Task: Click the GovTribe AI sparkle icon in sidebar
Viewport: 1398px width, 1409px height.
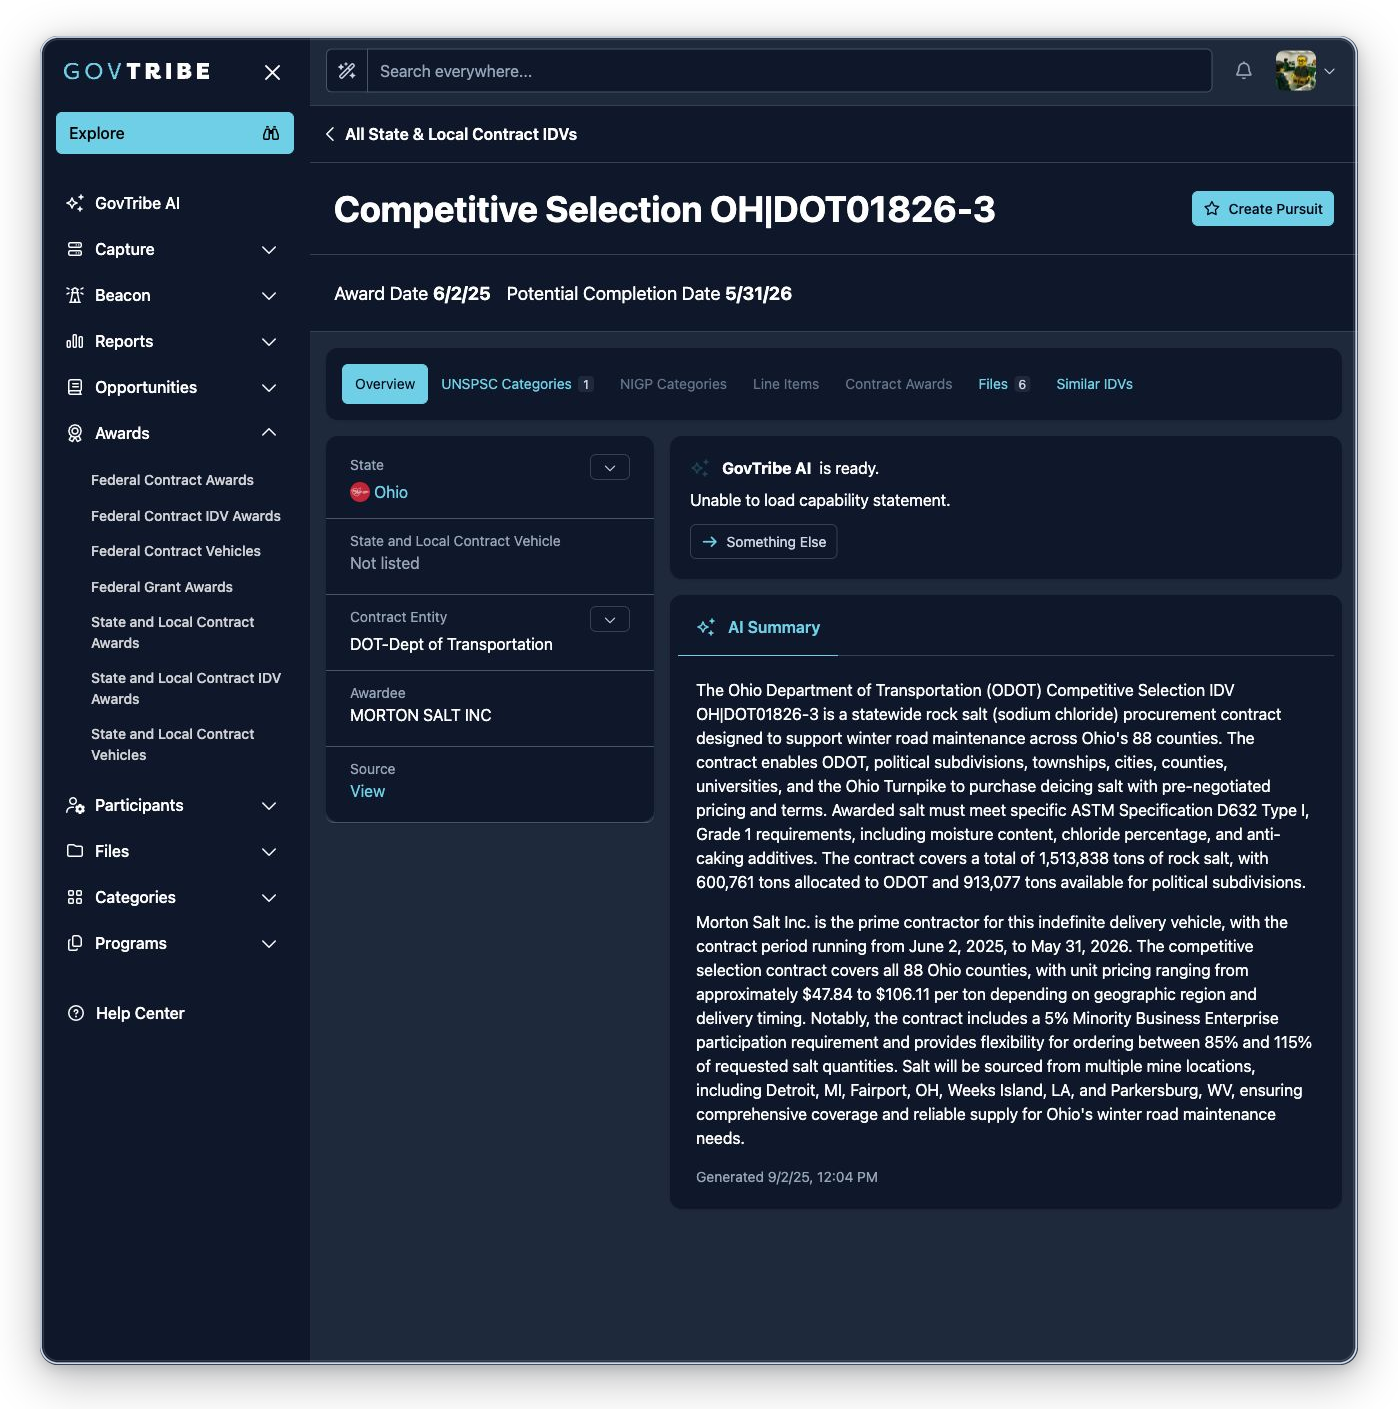Action: point(75,203)
